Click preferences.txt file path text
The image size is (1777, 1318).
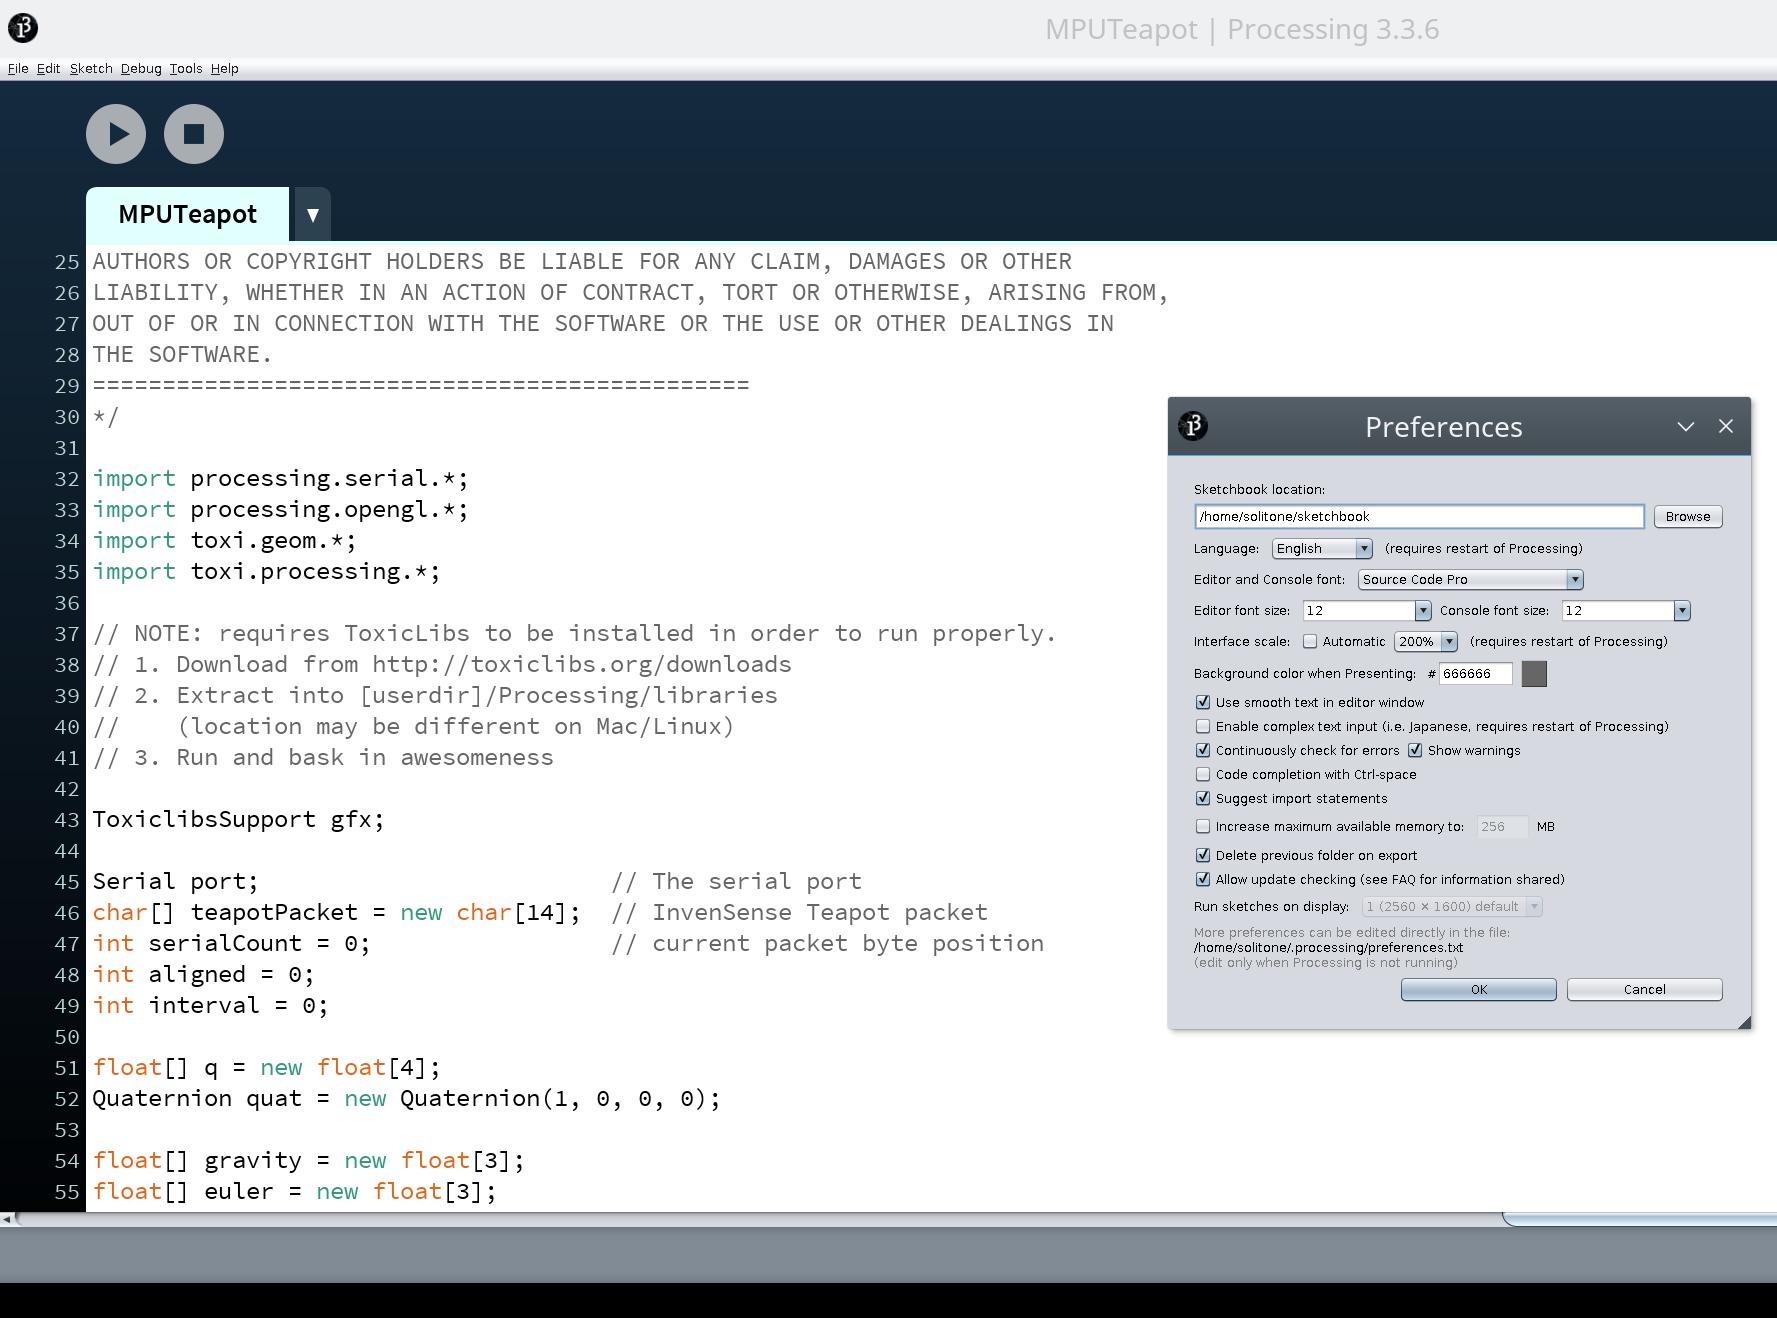1328,947
